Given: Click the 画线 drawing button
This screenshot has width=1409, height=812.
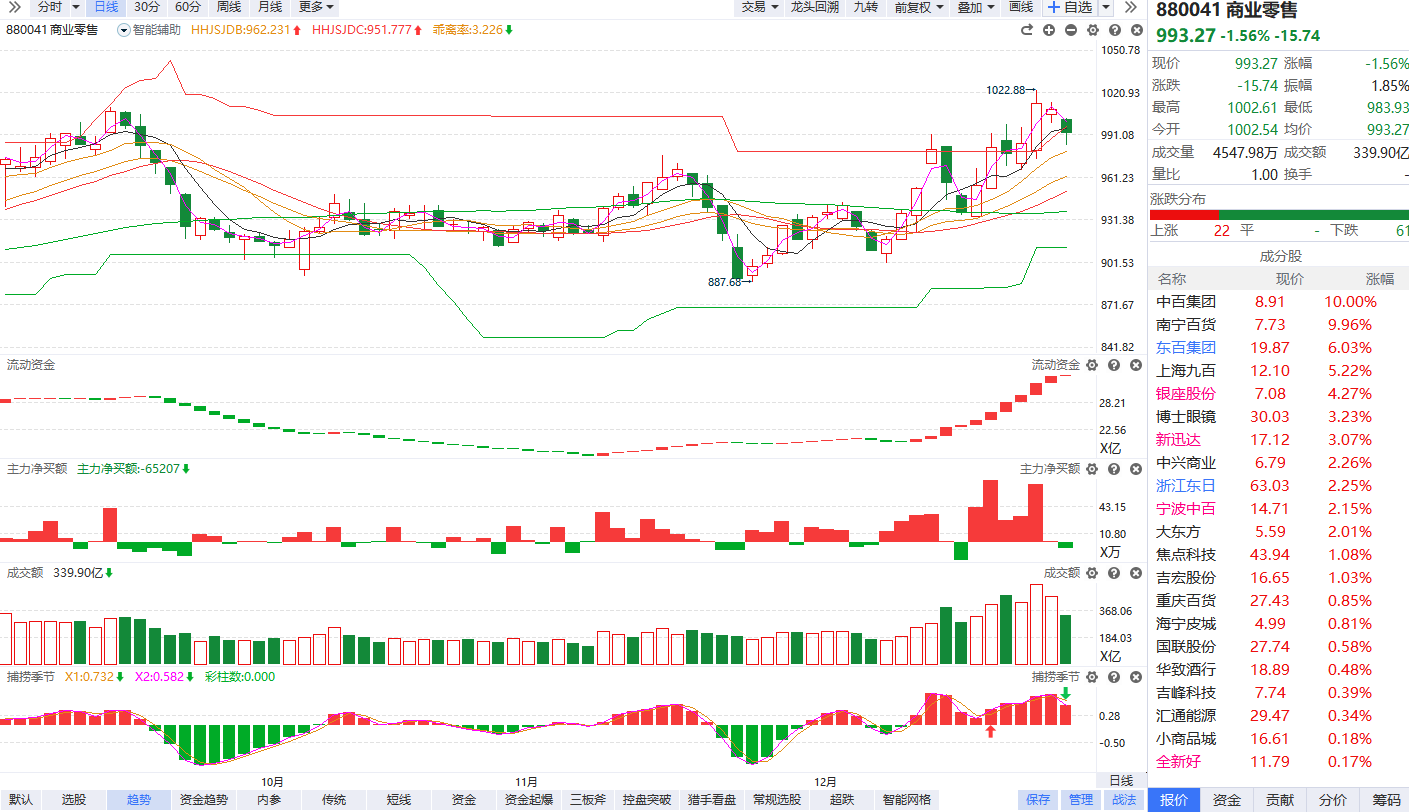Looking at the screenshot, I should [x=1021, y=7].
